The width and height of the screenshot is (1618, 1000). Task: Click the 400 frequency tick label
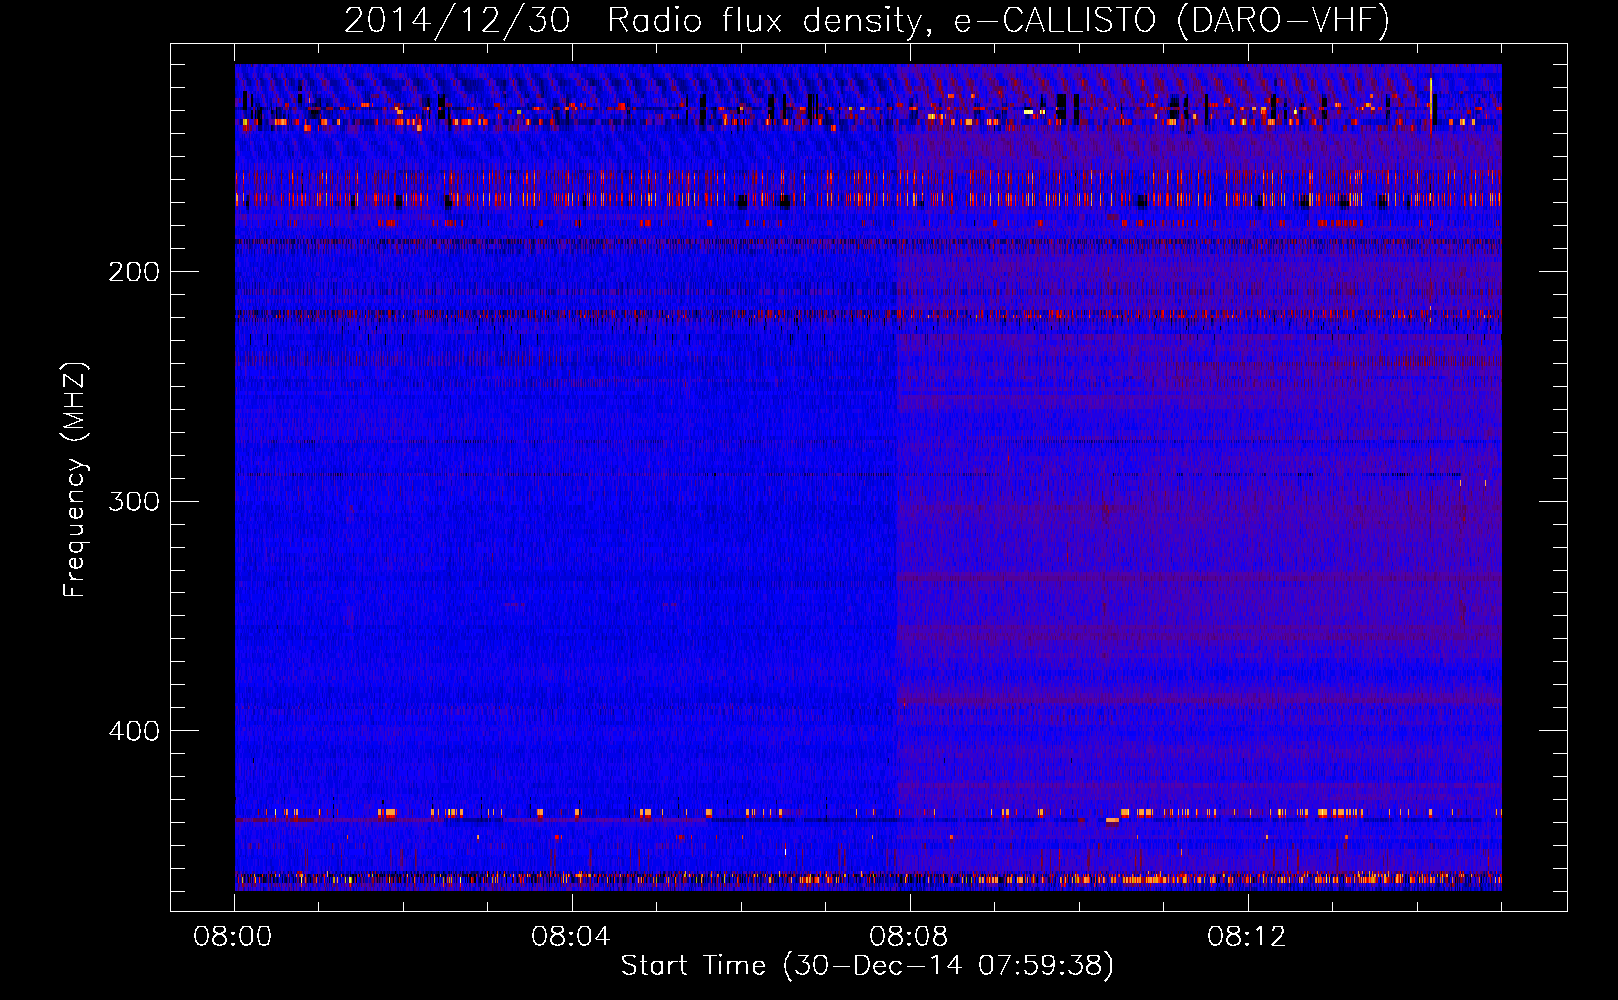pyautogui.click(x=134, y=731)
